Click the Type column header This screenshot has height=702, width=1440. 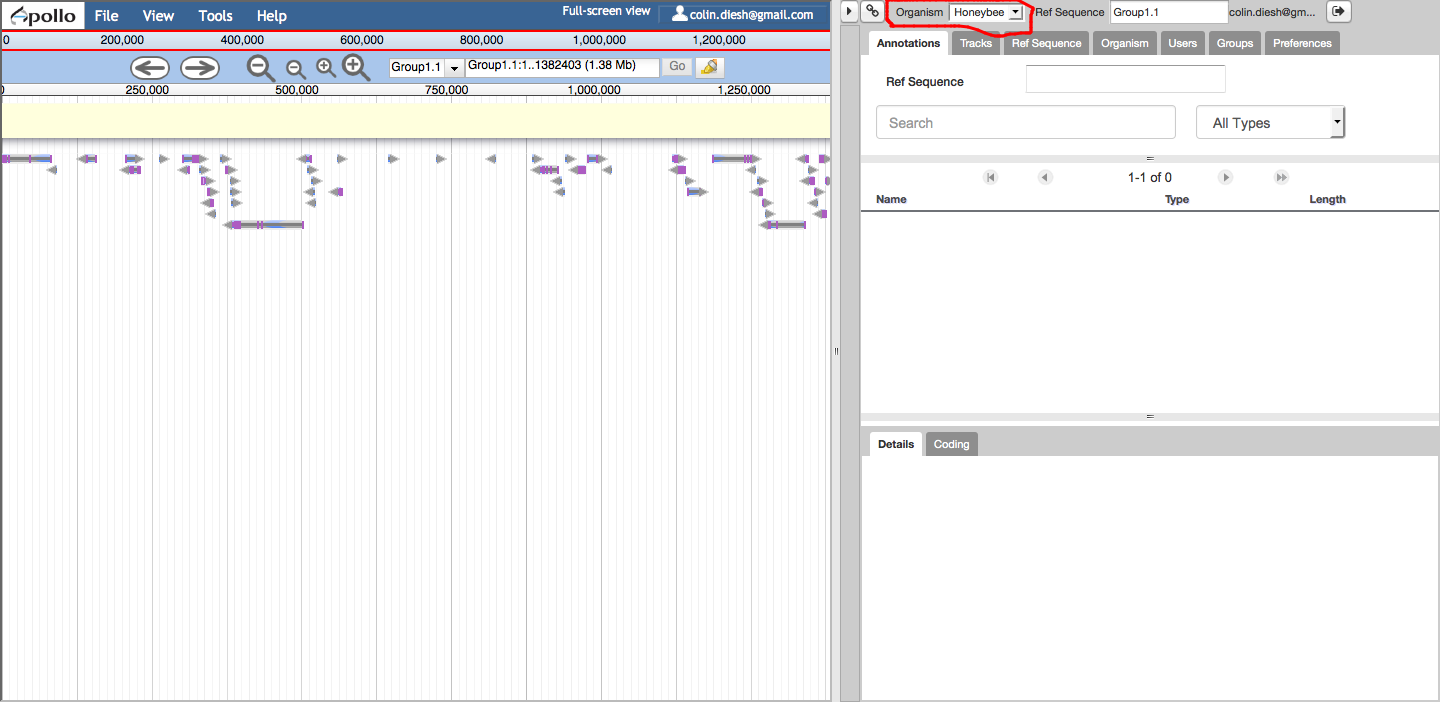[1177, 199]
